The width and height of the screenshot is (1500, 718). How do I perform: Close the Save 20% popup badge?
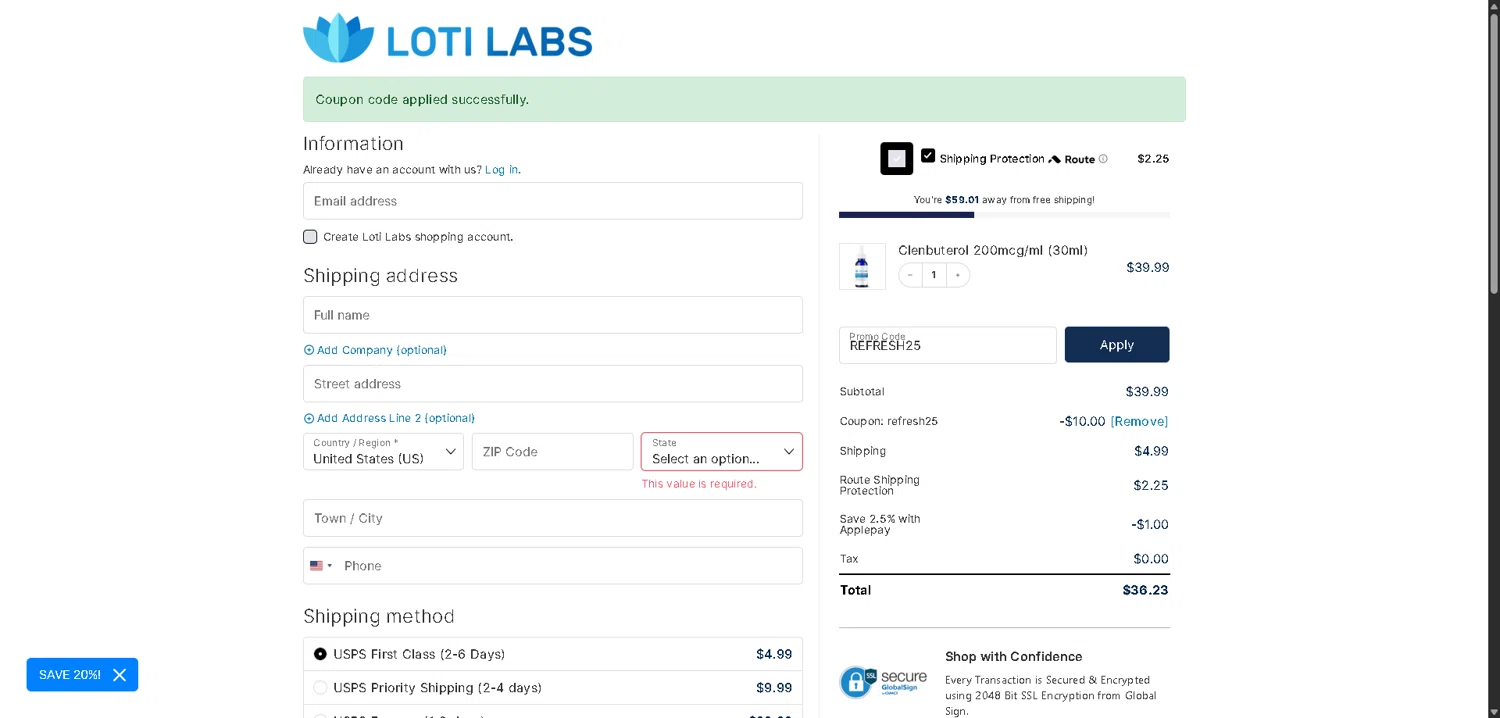click(x=119, y=675)
